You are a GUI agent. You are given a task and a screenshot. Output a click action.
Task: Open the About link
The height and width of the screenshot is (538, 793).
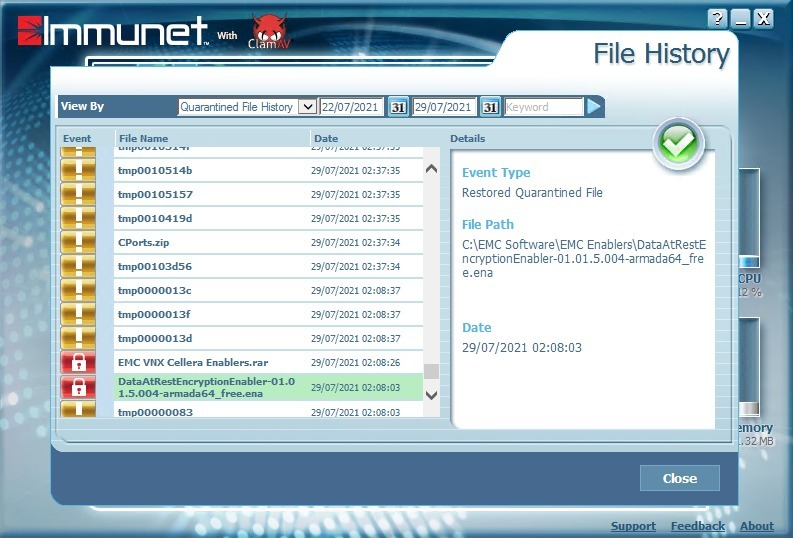click(x=757, y=526)
